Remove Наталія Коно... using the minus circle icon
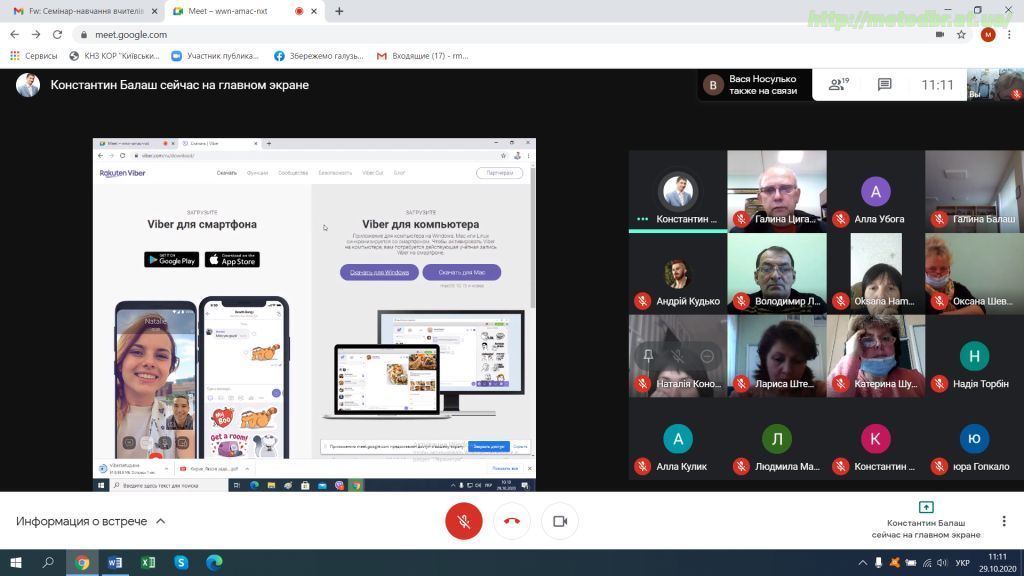1024x576 pixels. click(707, 356)
